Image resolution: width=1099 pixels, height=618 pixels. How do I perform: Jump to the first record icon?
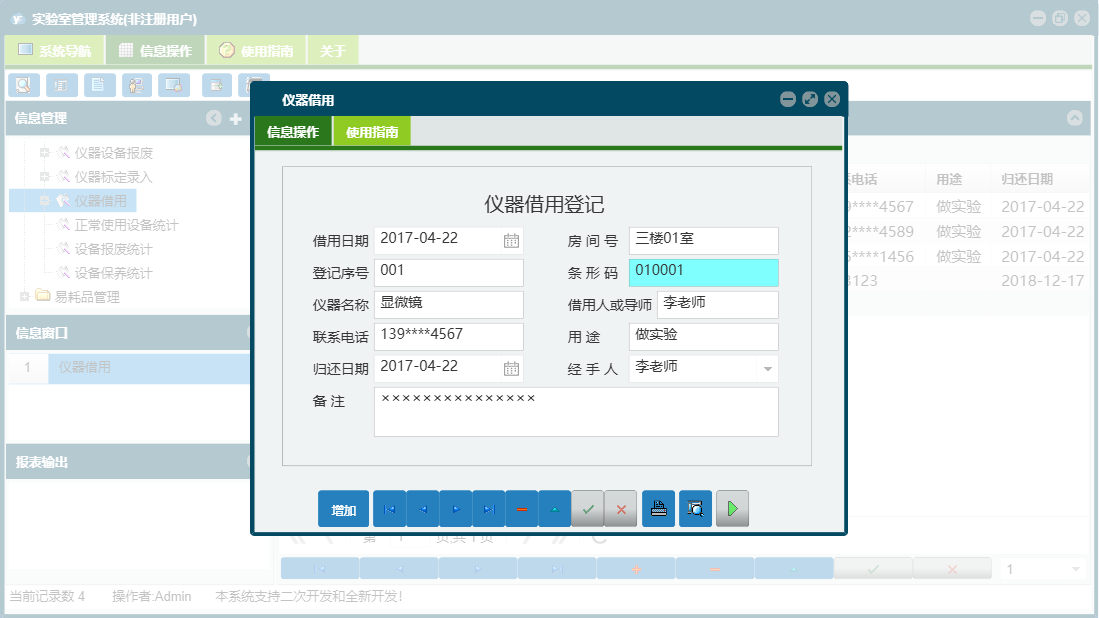(x=389, y=508)
